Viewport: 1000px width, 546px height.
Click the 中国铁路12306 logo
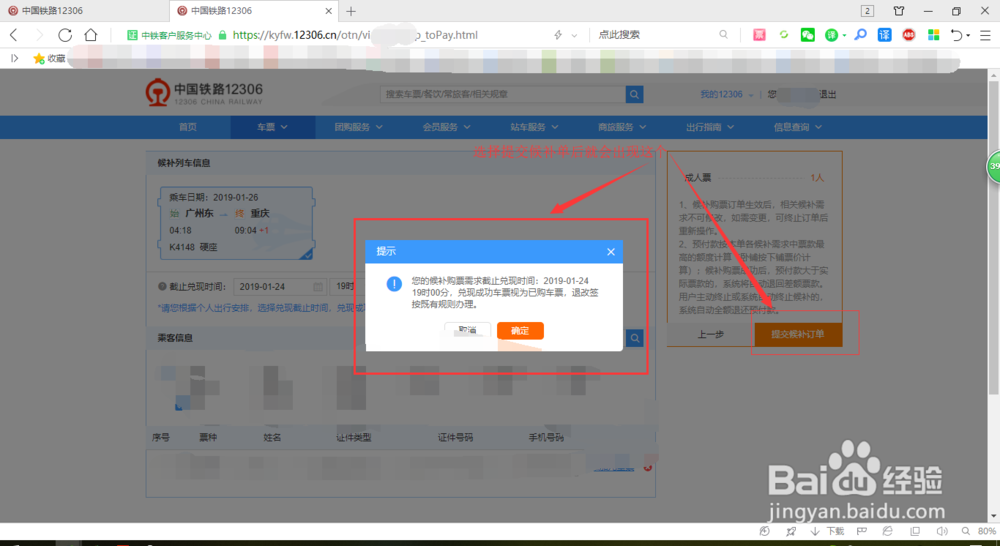pos(204,93)
